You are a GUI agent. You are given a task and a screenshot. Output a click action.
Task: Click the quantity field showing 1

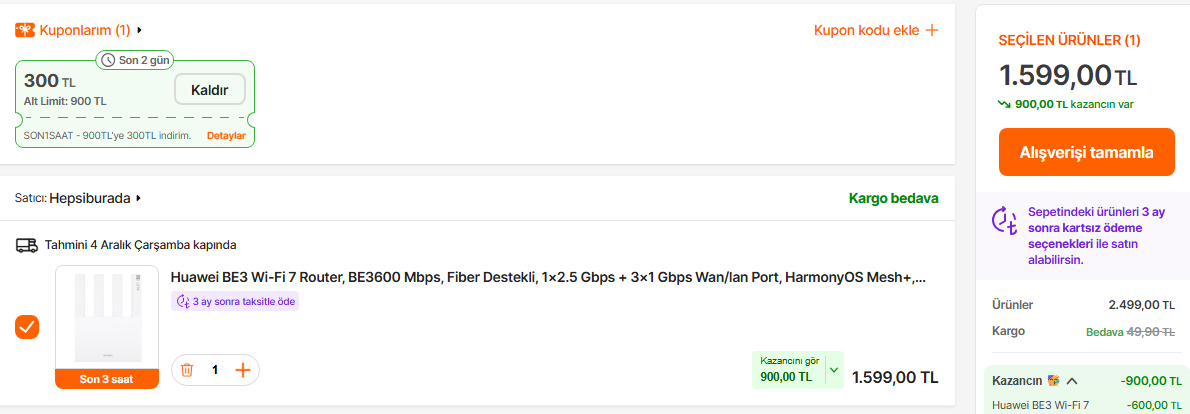[215, 370]
